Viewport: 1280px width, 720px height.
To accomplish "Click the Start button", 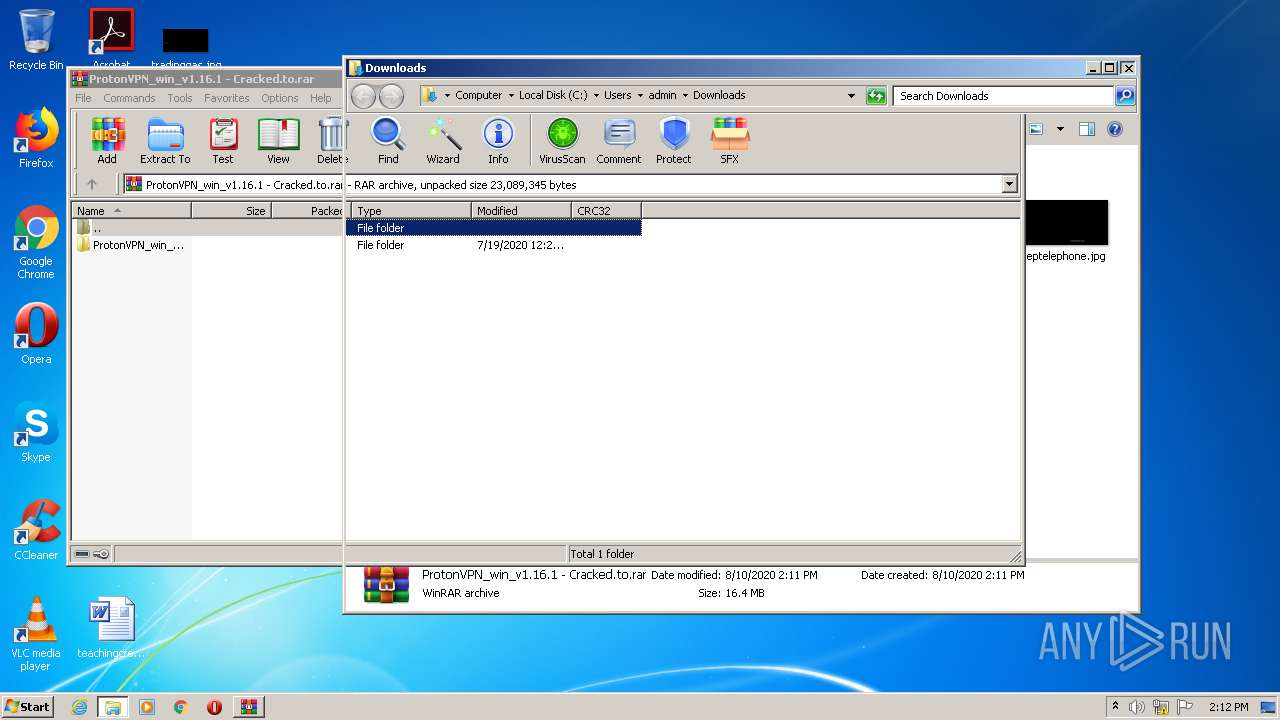I will (x=28, y=706).
